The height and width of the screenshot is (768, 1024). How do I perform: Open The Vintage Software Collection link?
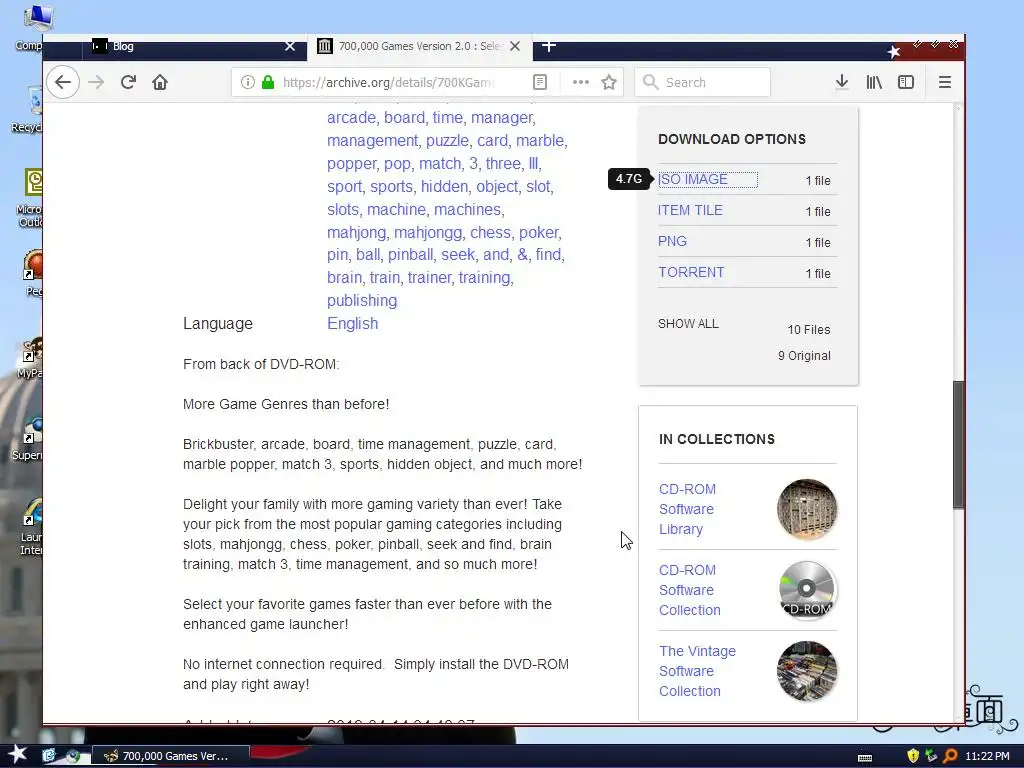[x=697, y=671]
